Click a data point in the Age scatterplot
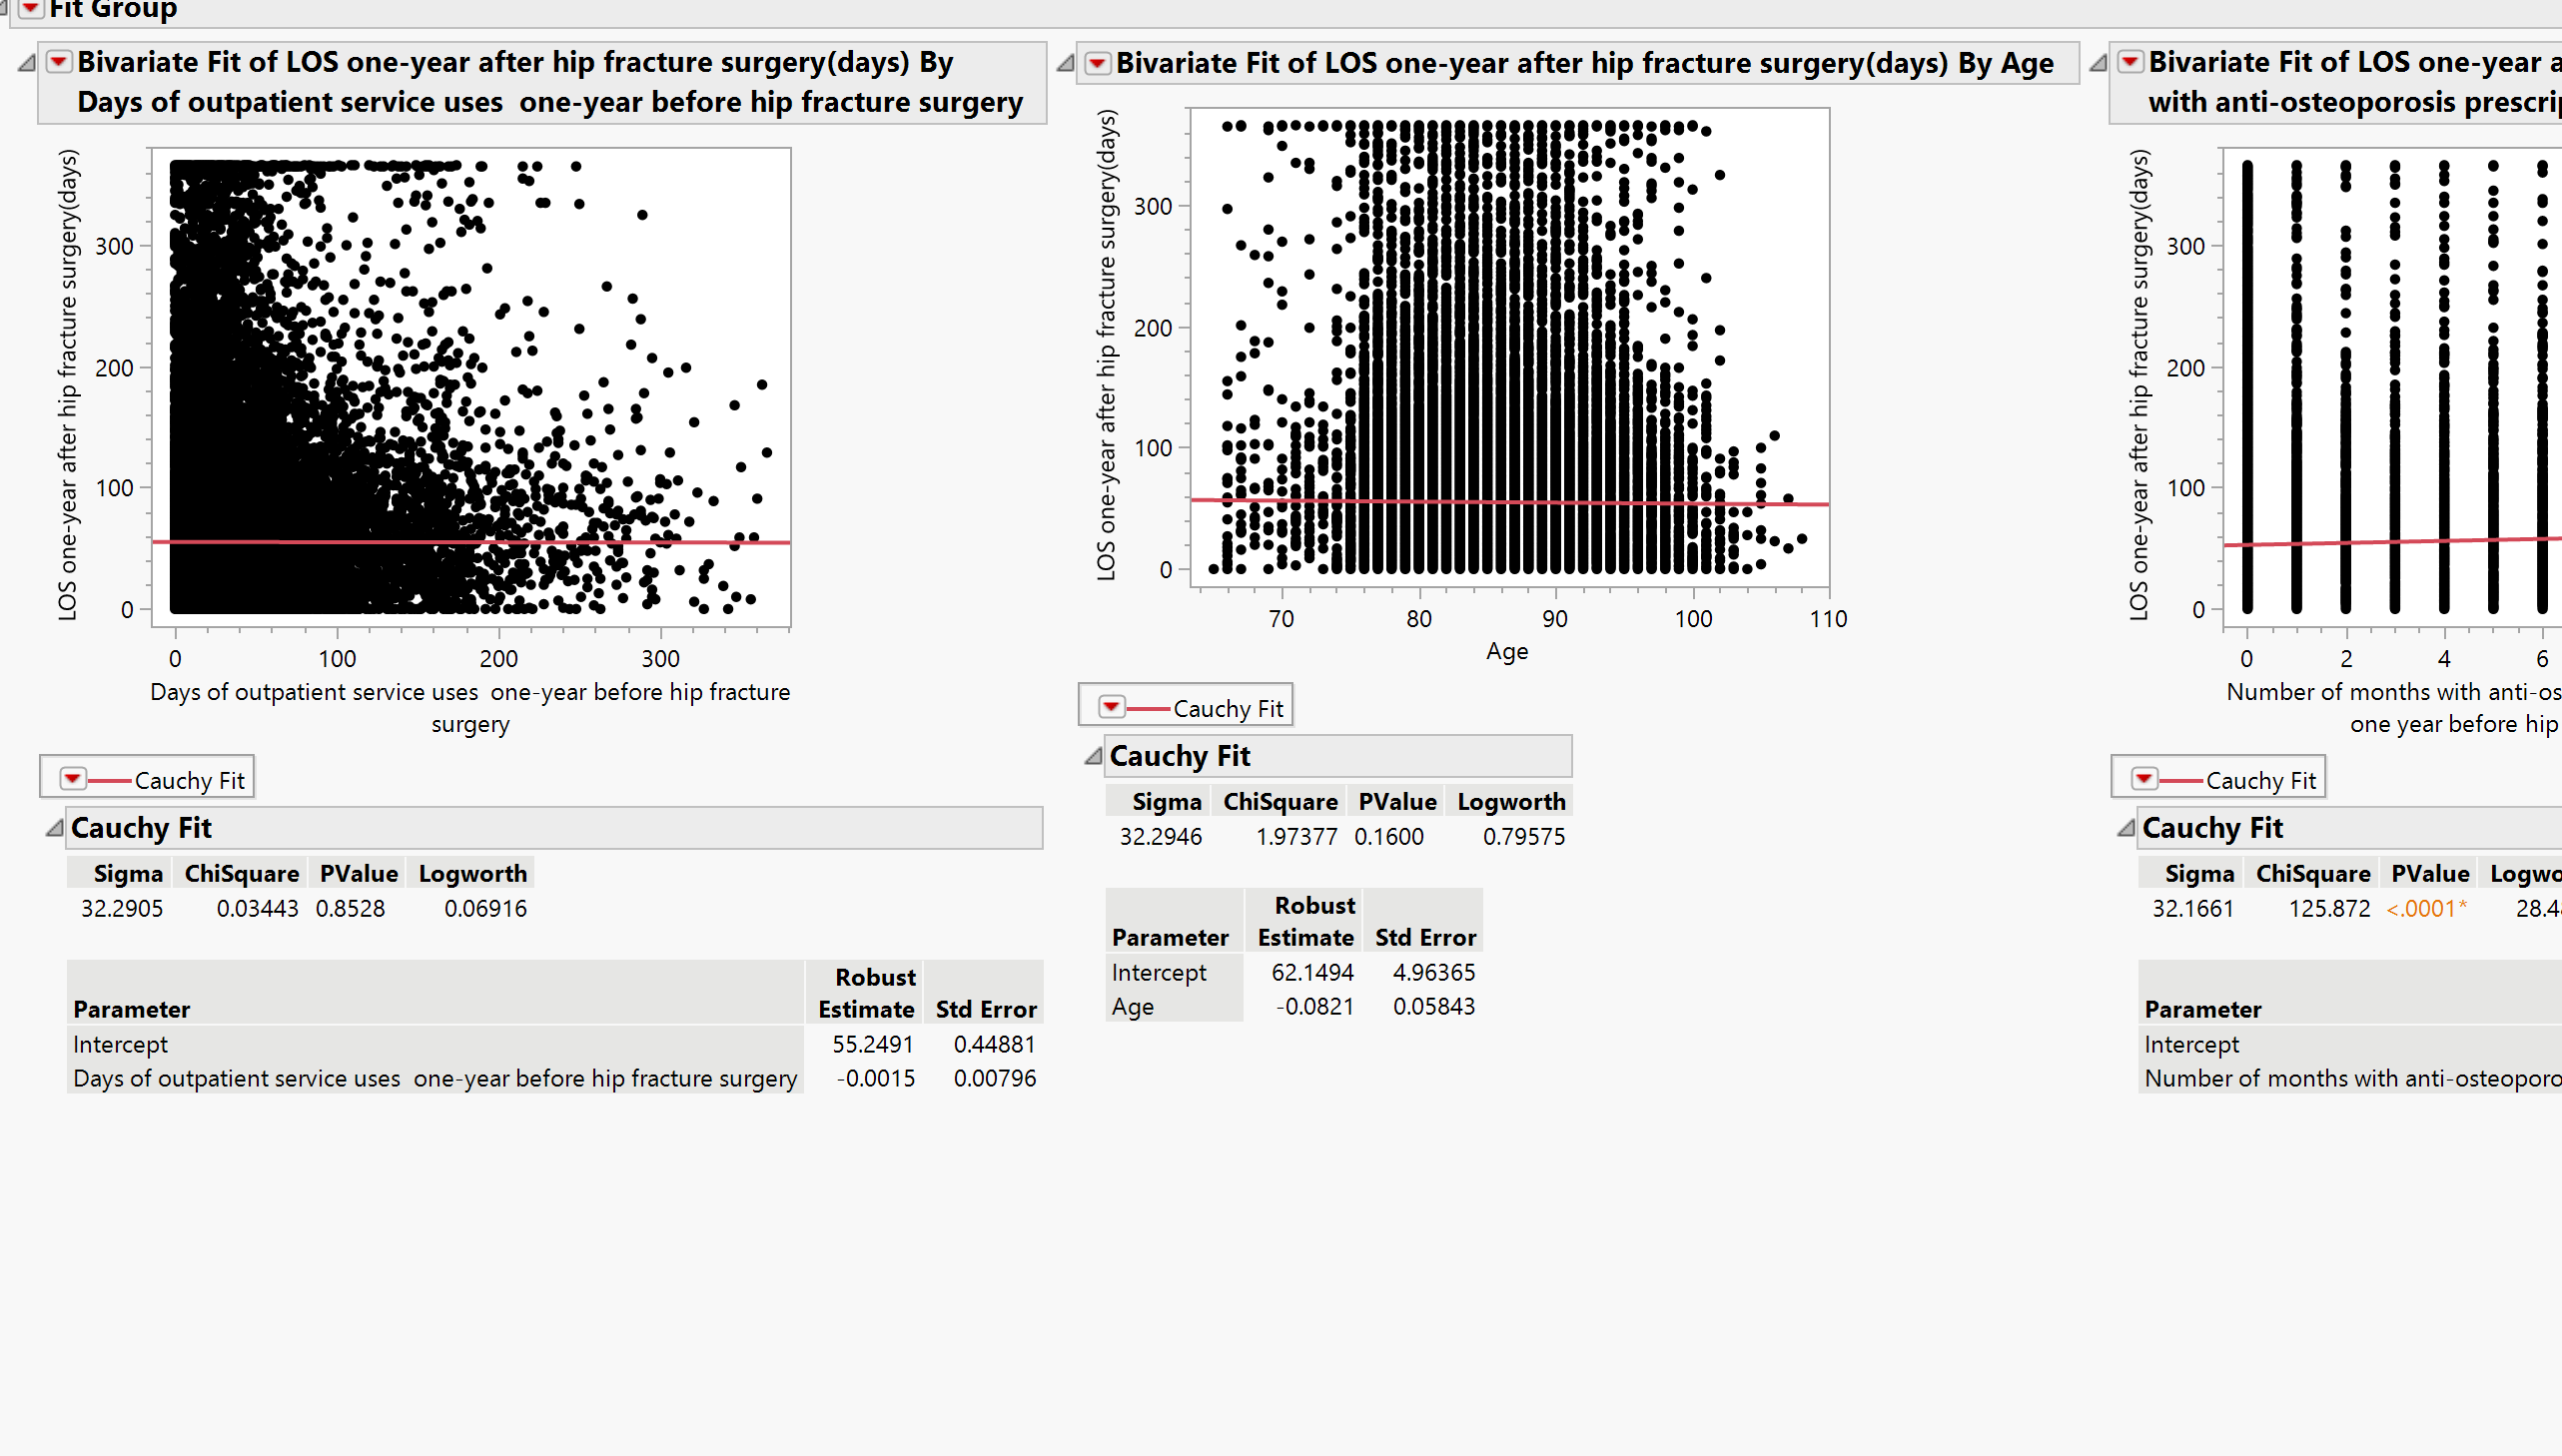Image resolution: width=2562 pixels, height=1456 pixels. [1500, 350]
